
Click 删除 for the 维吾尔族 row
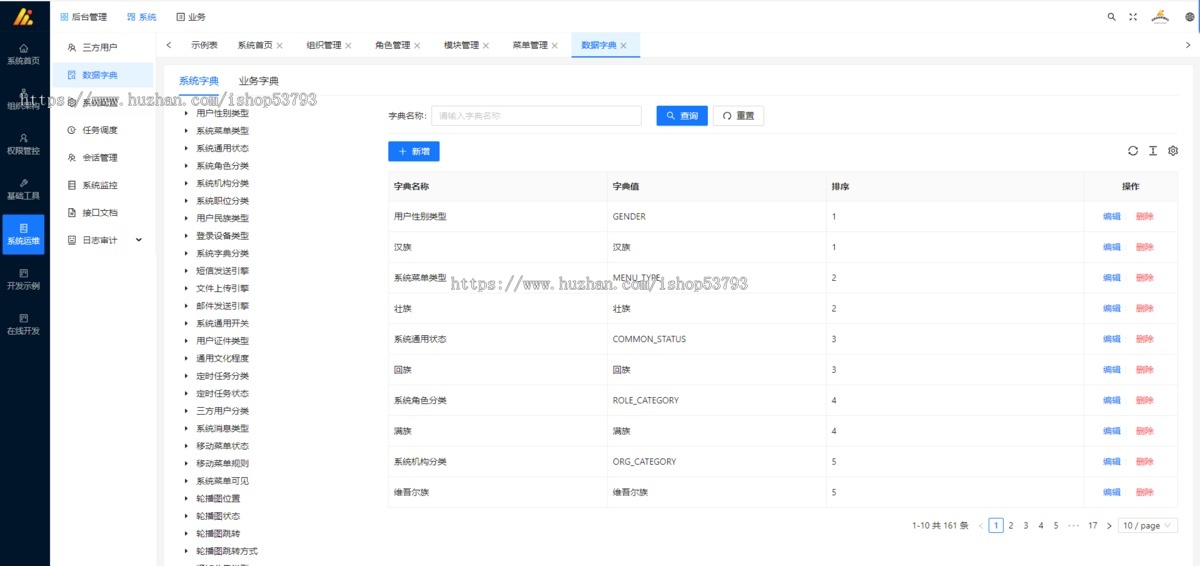[x=1145, y=492]
